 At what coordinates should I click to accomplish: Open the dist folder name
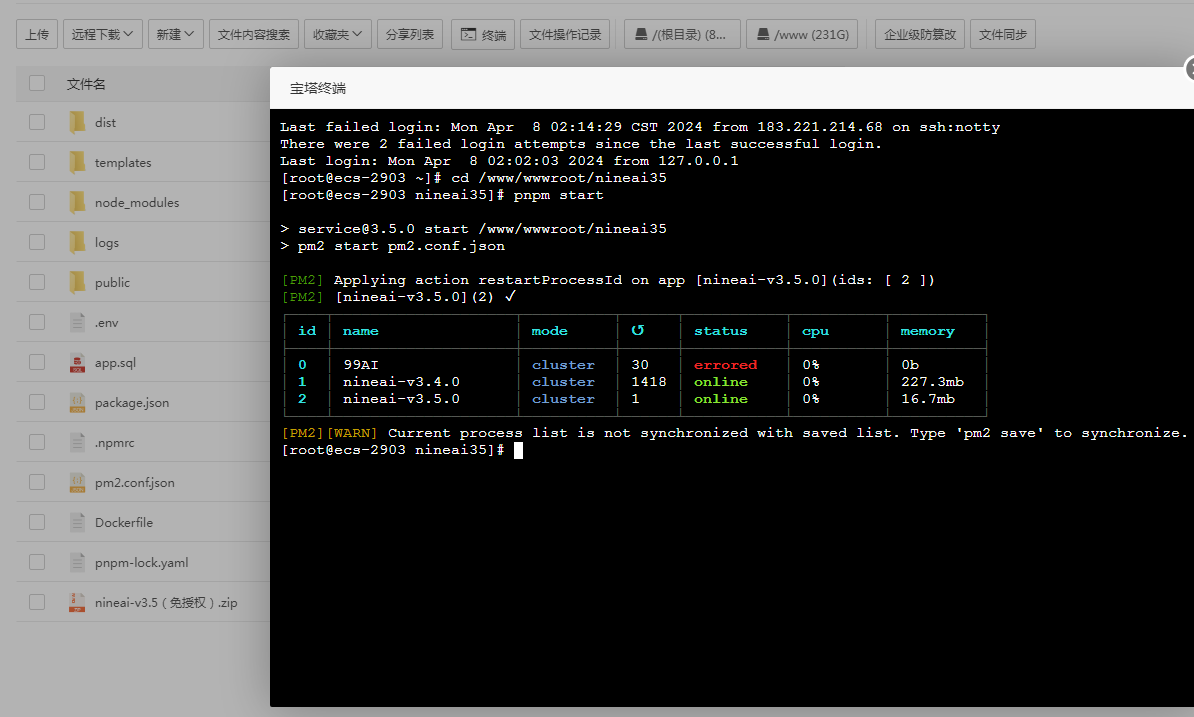(x=105, y=123)
